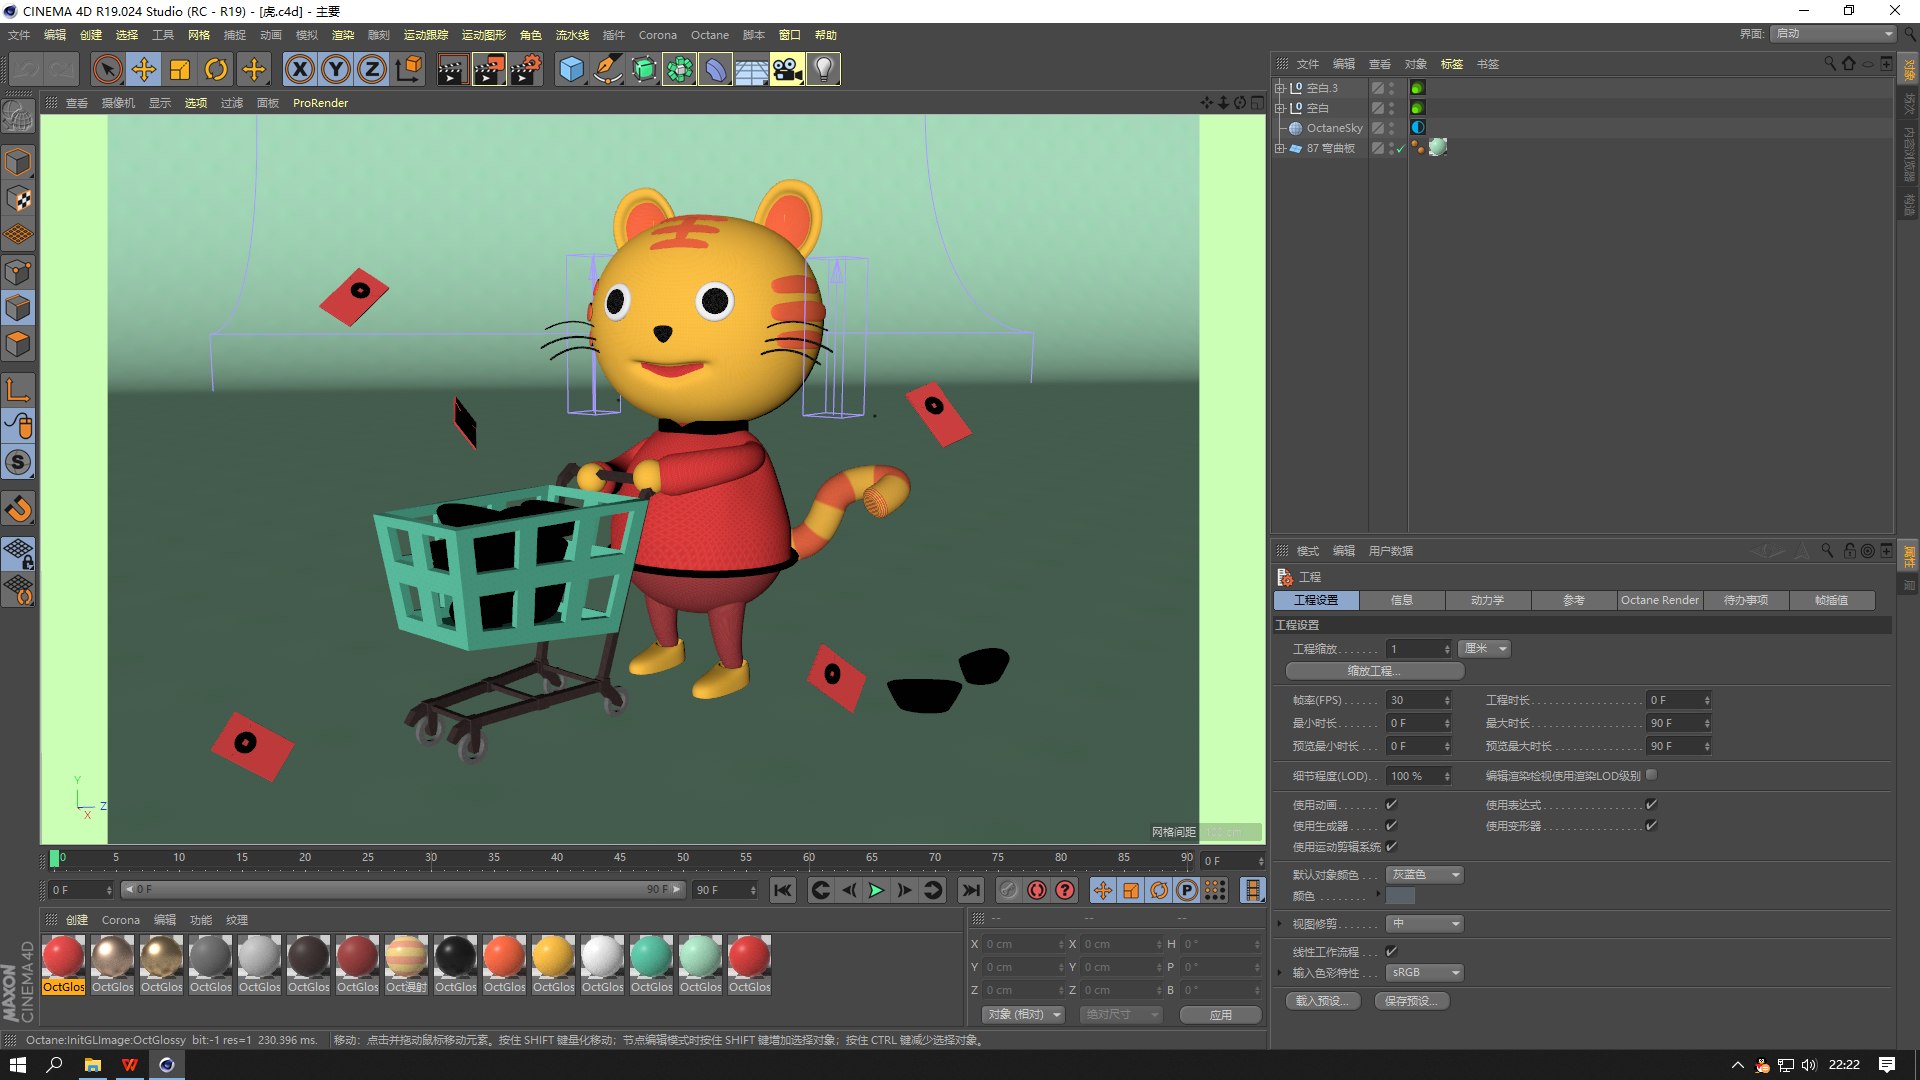Open the floor/environment icon
Viewport: 1920px width, 1080px height.
(751, 69)
